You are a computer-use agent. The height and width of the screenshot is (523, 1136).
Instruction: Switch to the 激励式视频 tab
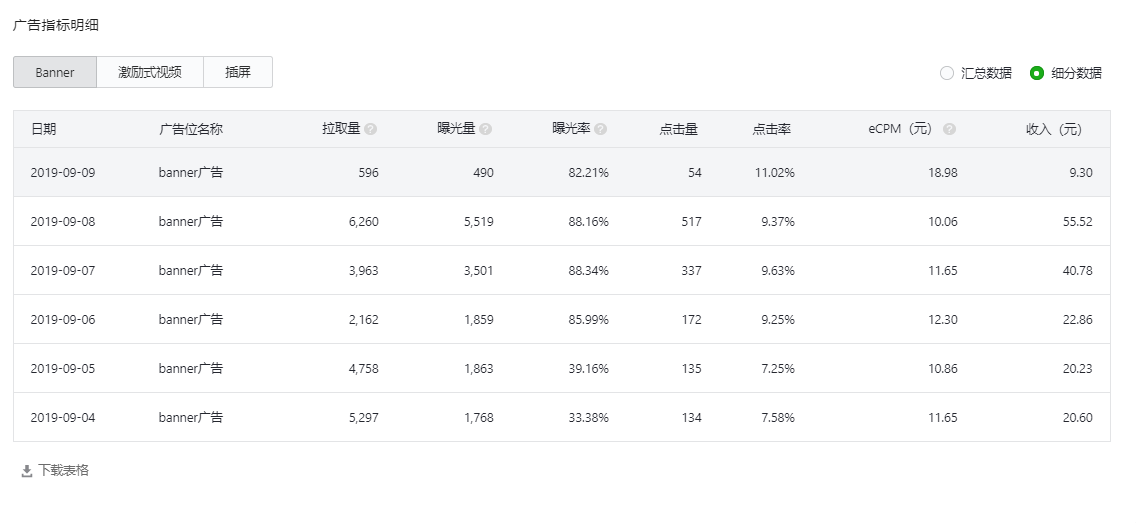[x=150, y=72]
